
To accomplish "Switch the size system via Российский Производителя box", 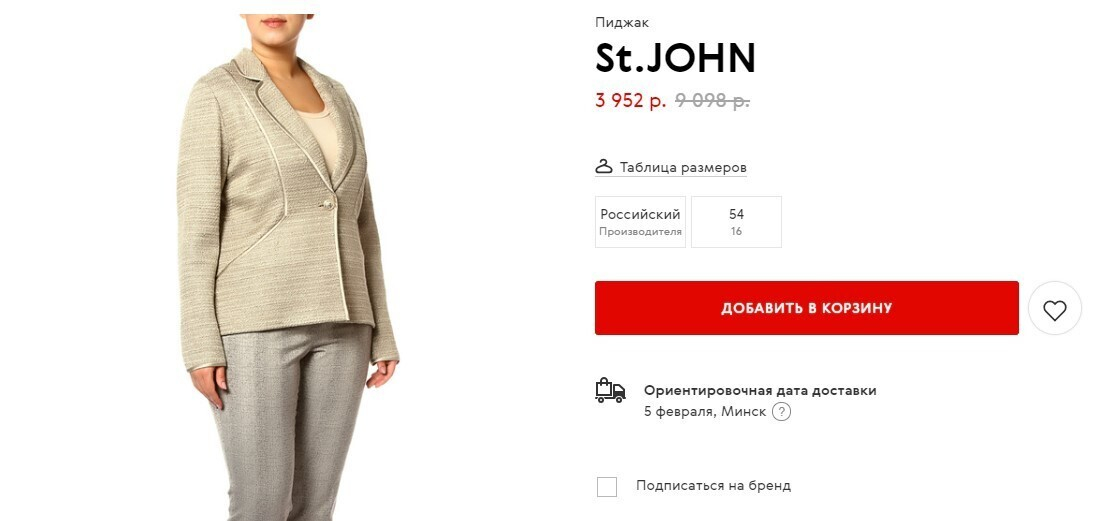I will [641, 222].
